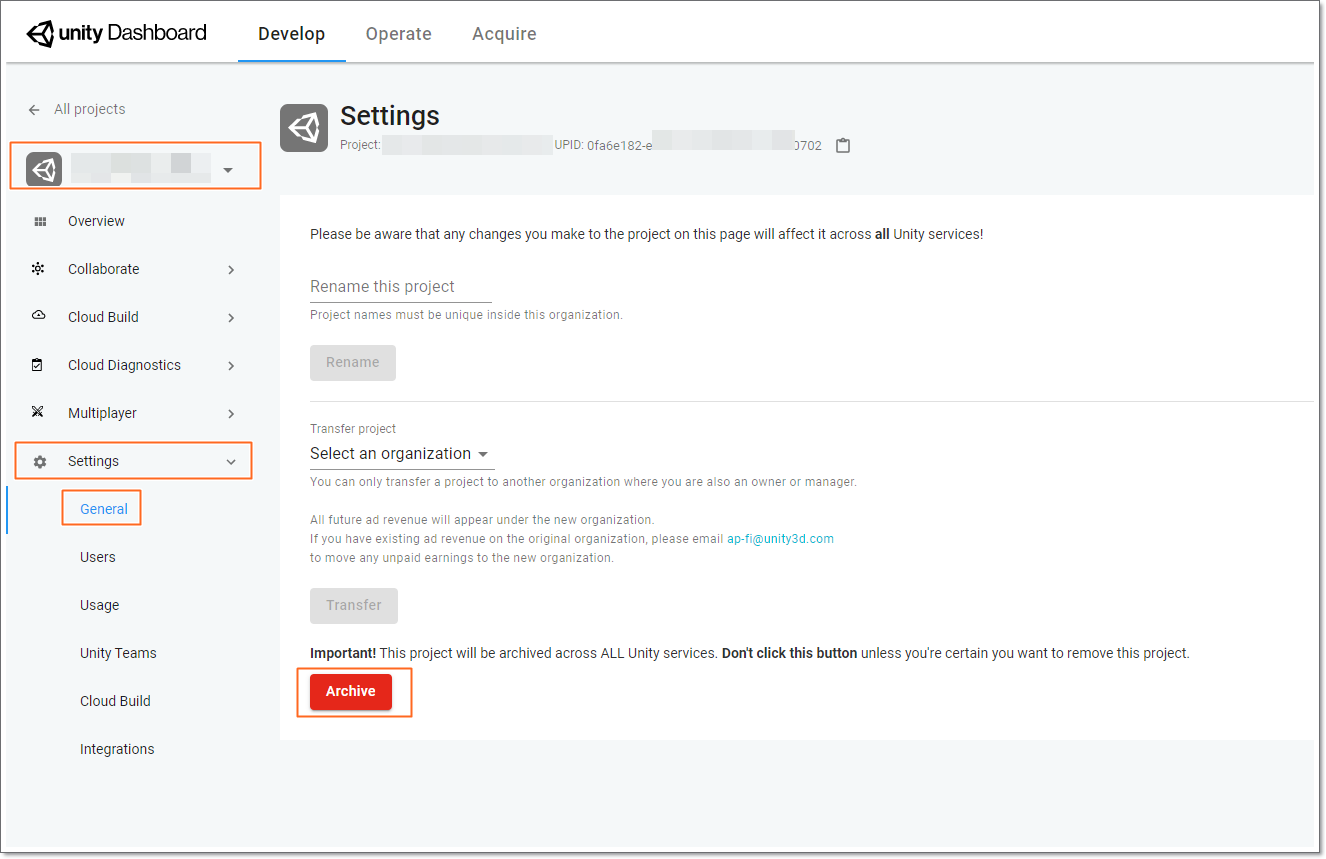The width and height of the screenshot is (1326, 859).
Task: Click the Multiplayer crossed swords icon
Action: (38, 412)
